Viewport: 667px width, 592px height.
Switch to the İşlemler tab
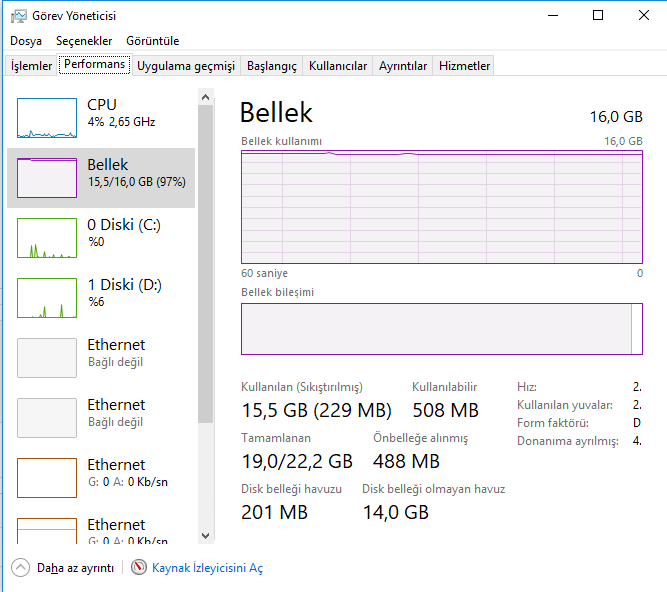31,66
